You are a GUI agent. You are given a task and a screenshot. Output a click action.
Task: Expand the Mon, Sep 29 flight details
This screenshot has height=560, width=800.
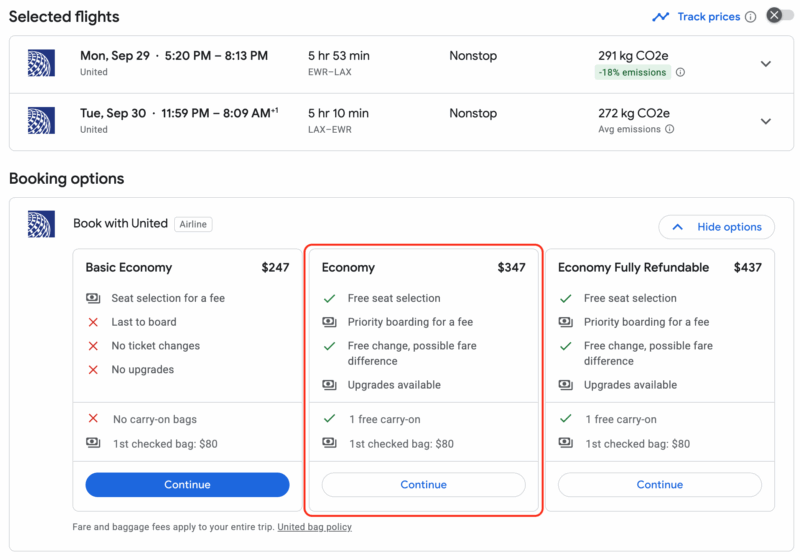765,64
